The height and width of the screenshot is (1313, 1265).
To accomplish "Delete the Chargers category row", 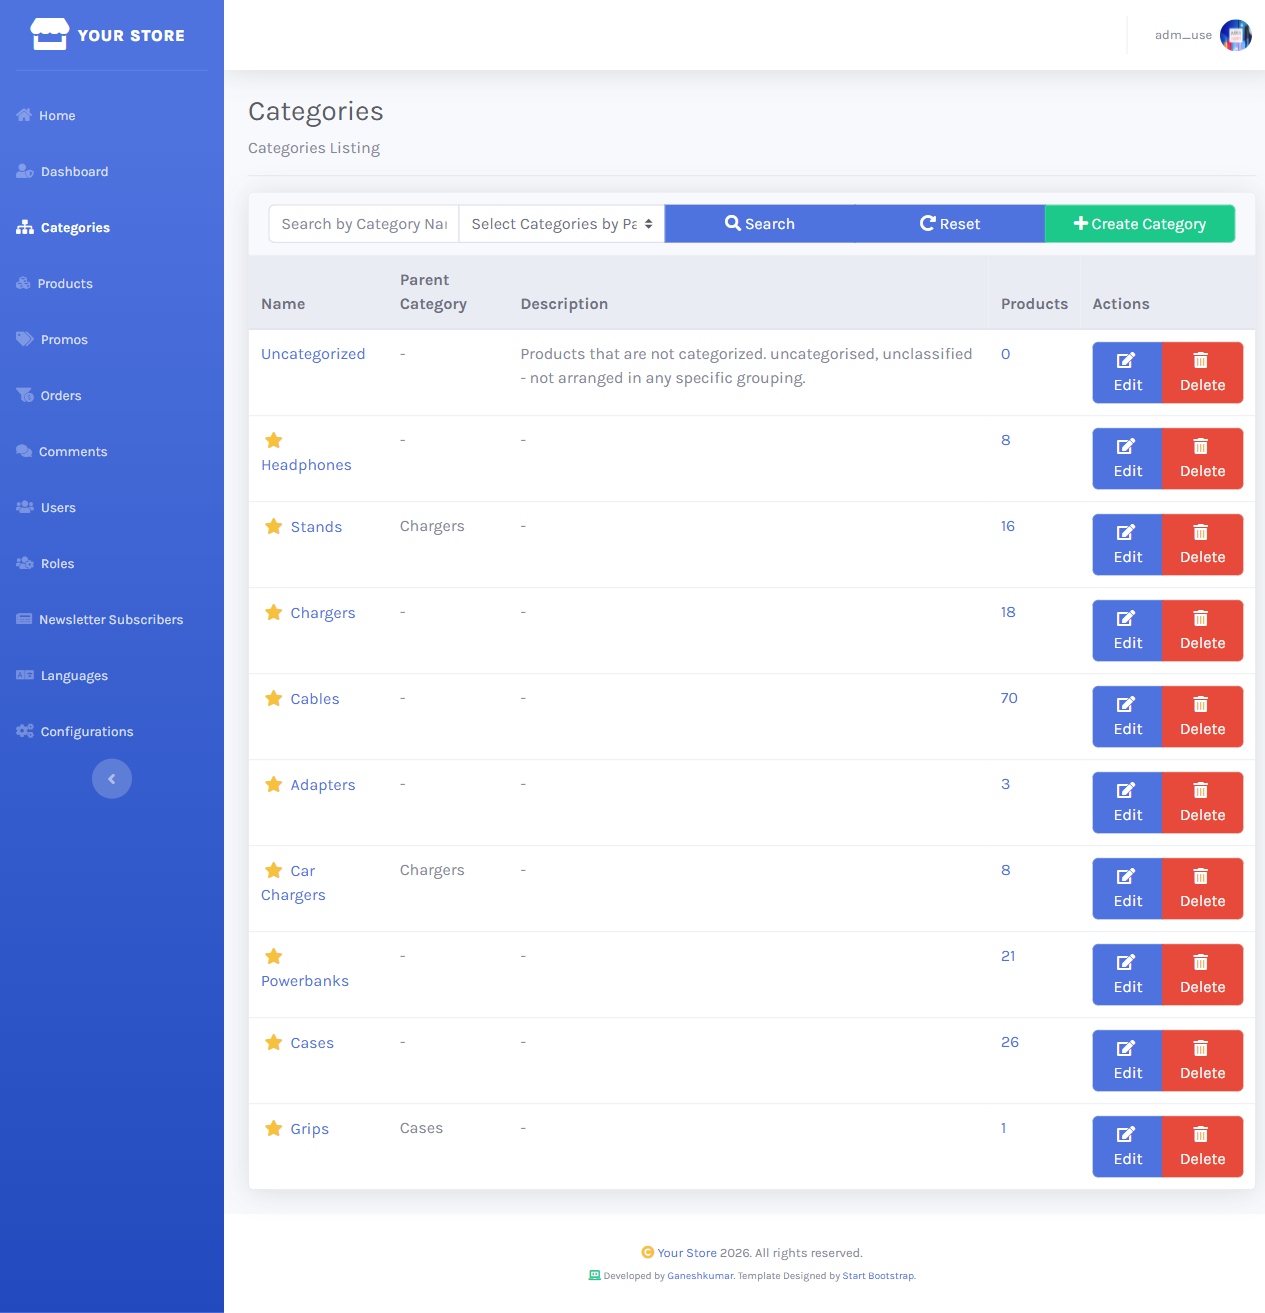I will pos(1202,631).
